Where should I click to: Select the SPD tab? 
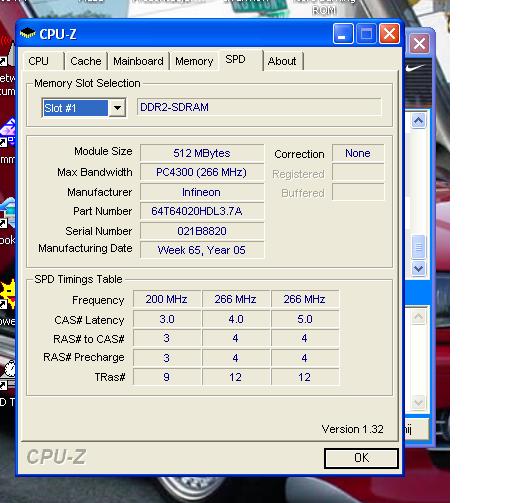point(241,60)
